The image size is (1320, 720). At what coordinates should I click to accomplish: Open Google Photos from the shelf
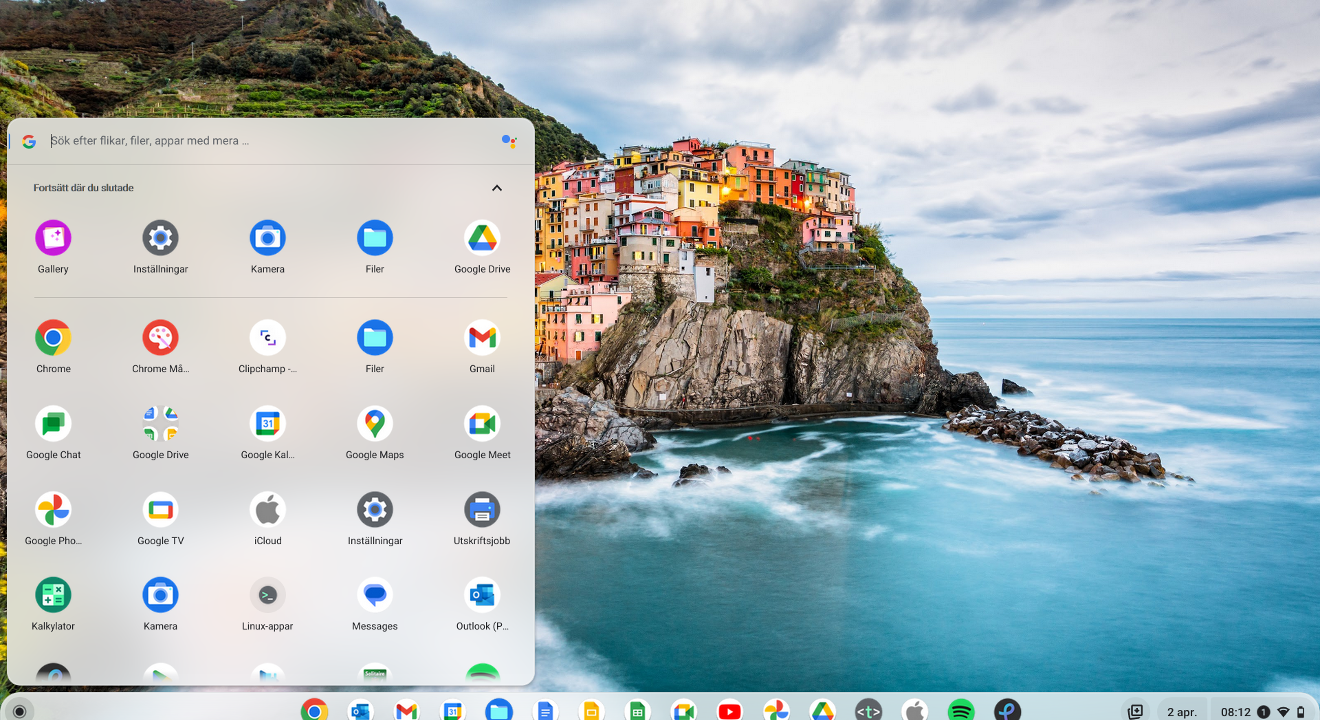tap(776, 711)
